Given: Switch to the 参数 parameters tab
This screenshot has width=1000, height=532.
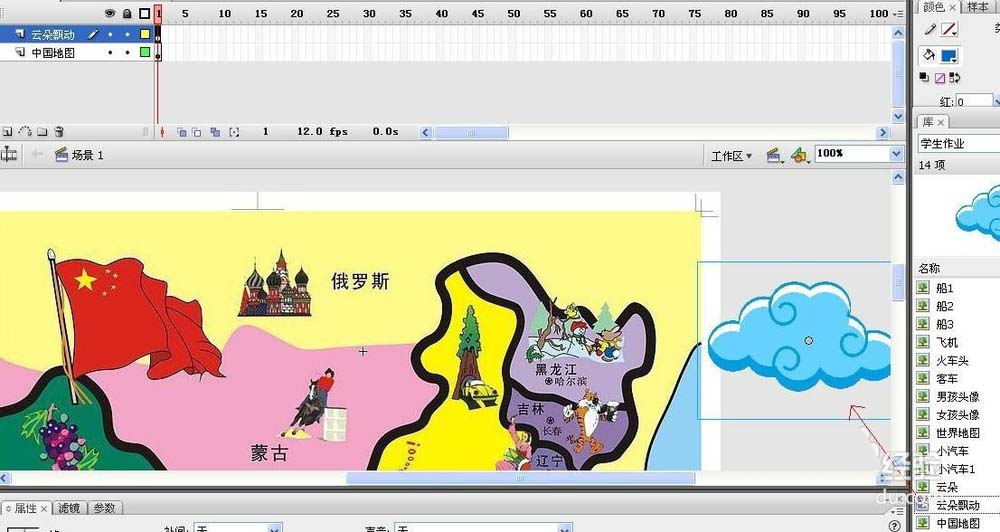Looking at the screenshot, I should tap(104, 508).
